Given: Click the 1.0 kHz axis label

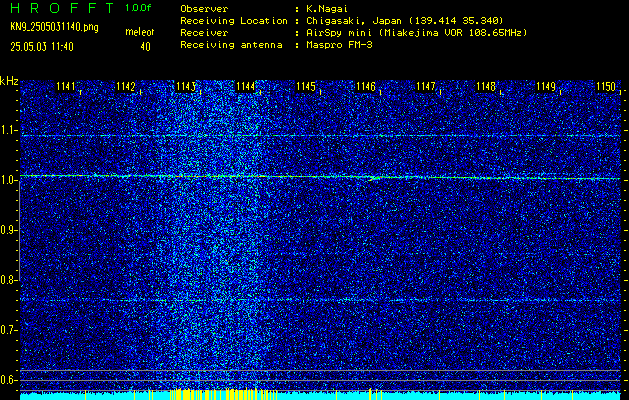Looking at the screenshot, I should (8, 180).
